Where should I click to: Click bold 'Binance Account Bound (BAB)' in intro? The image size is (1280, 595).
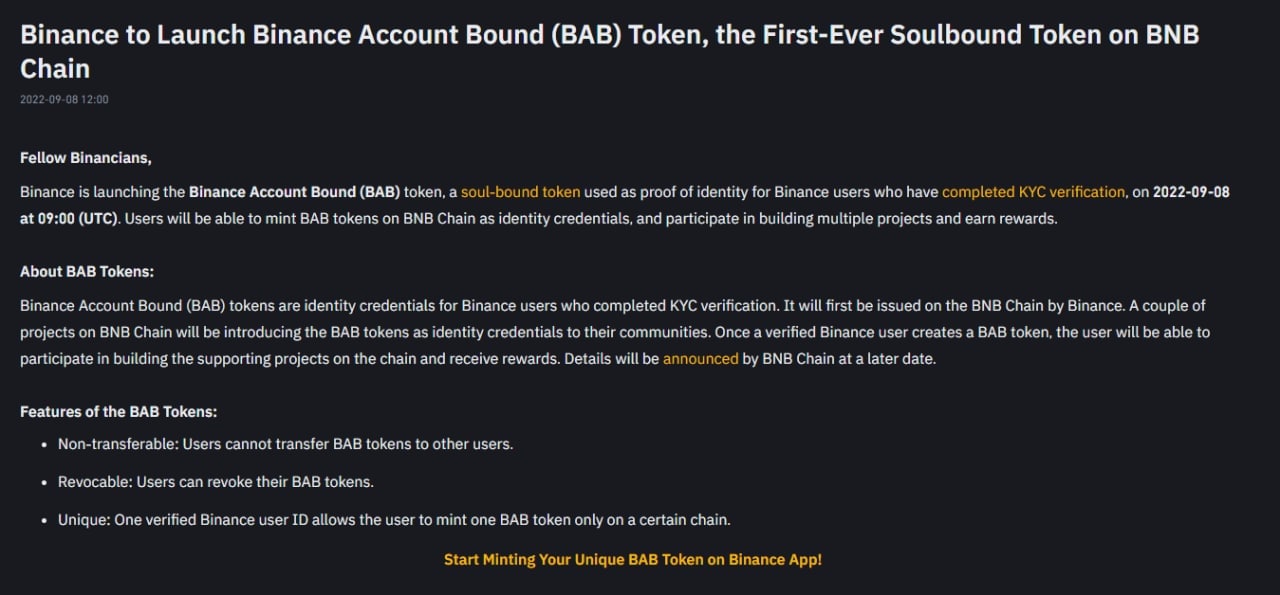pos(294,192)
